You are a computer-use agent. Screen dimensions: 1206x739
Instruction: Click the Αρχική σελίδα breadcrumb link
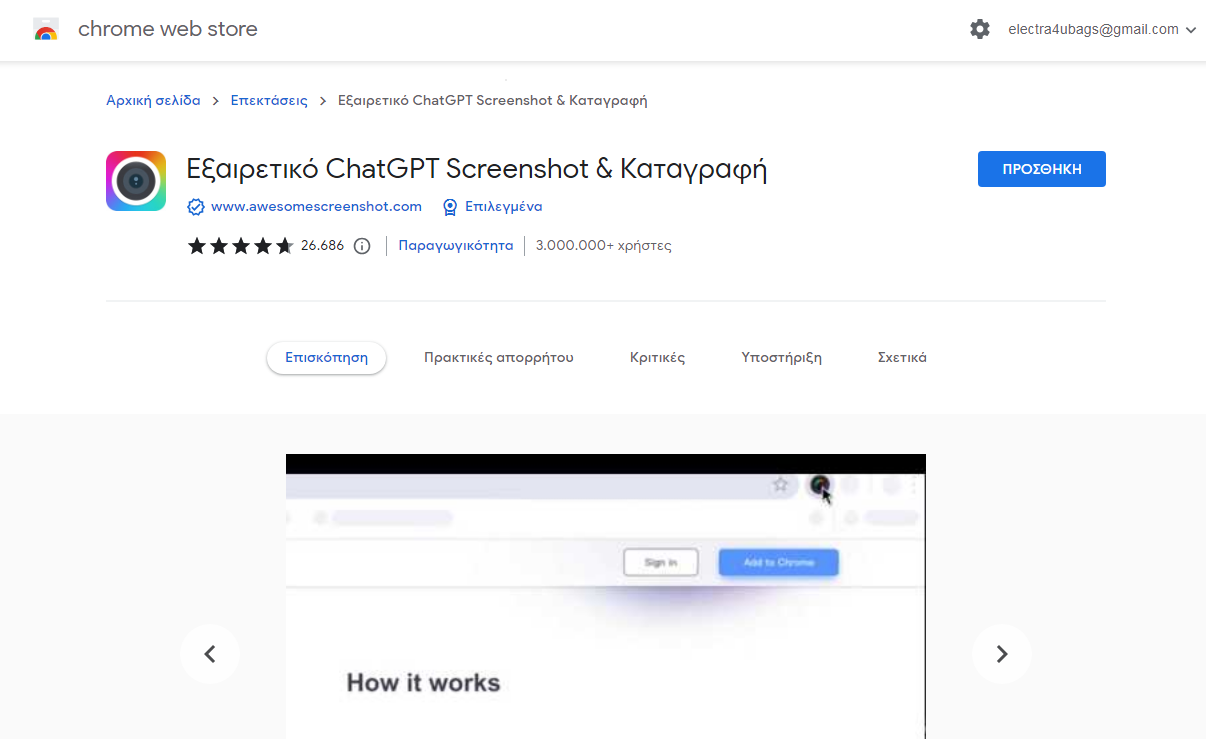click(x=153, y=101)
